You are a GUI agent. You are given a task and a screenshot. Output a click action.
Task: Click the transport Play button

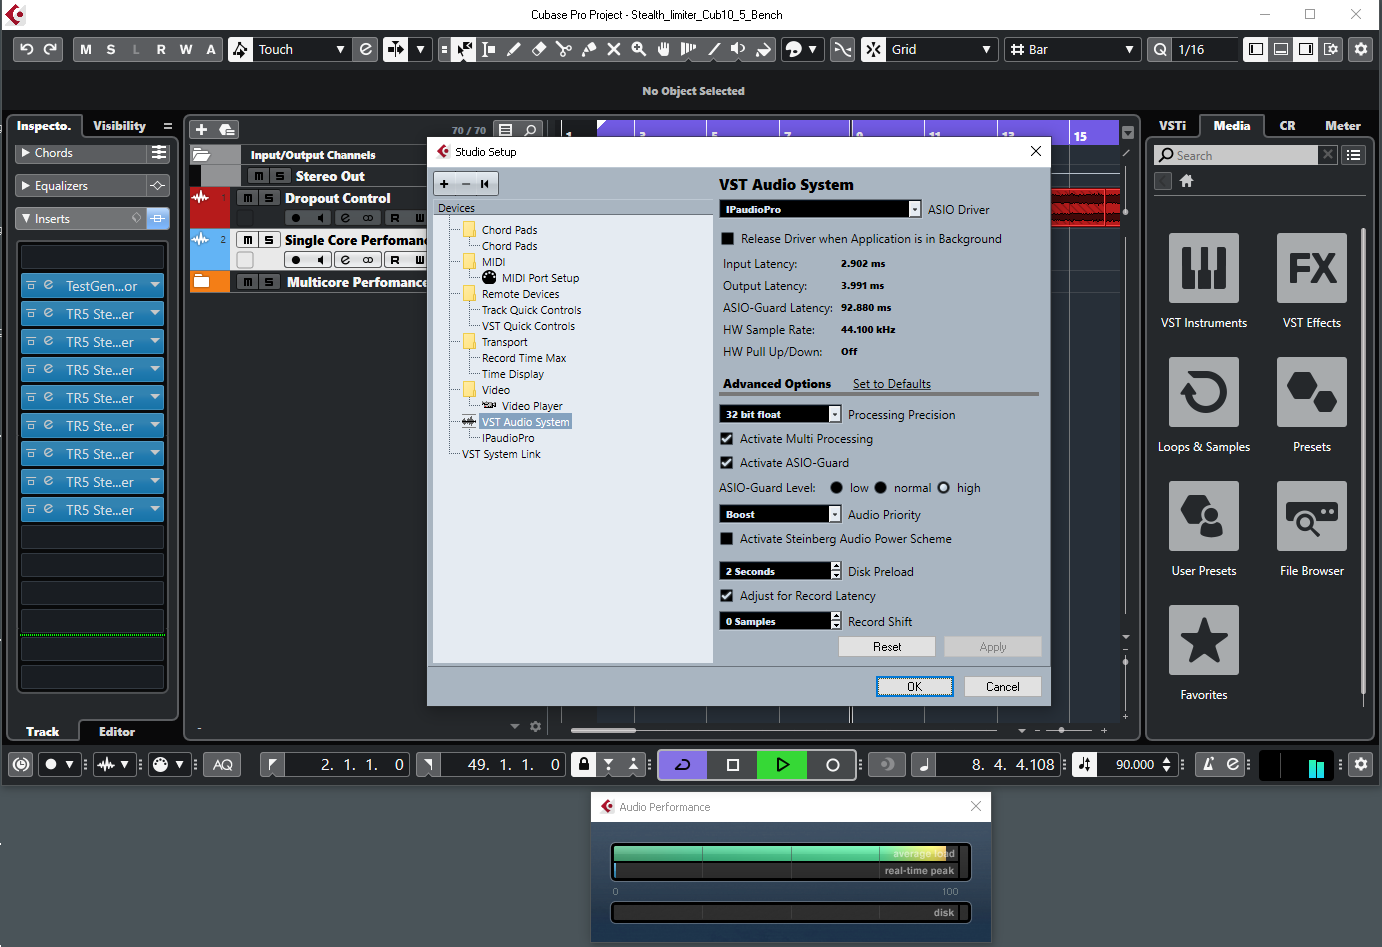(782, 765)
